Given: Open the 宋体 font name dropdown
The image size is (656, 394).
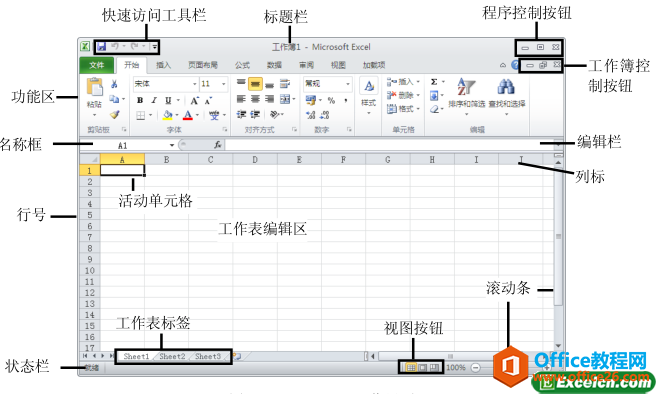Looking at the screenshot, I should 195,84.
